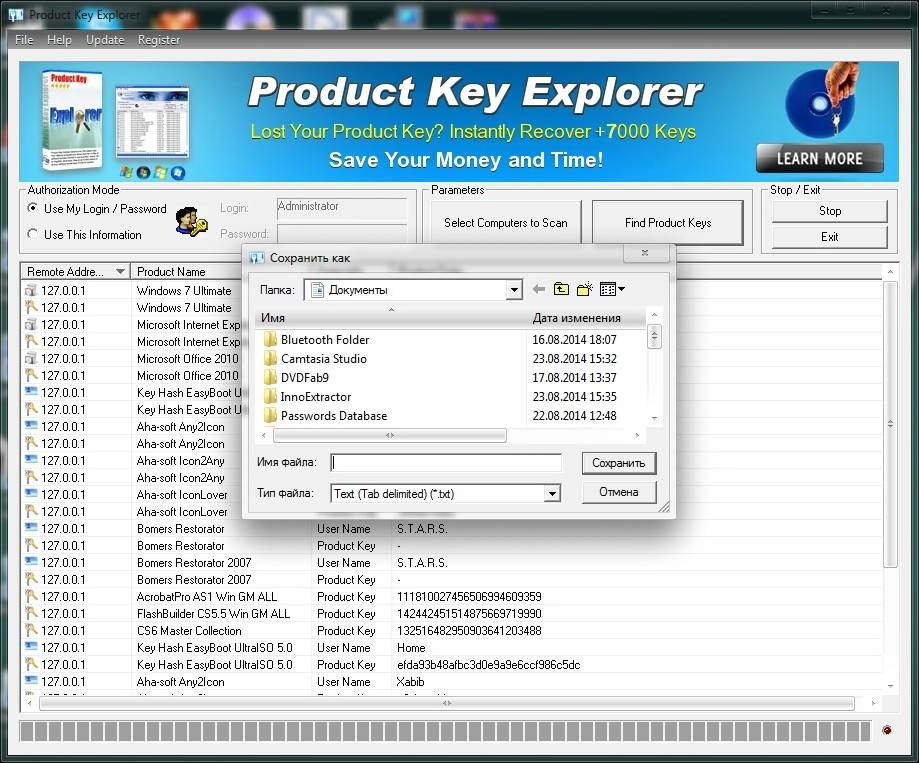Select the Aha-soft Any2Icon Xabib row
The width and height of the screenshot is (919, 763).
[451, 682]
